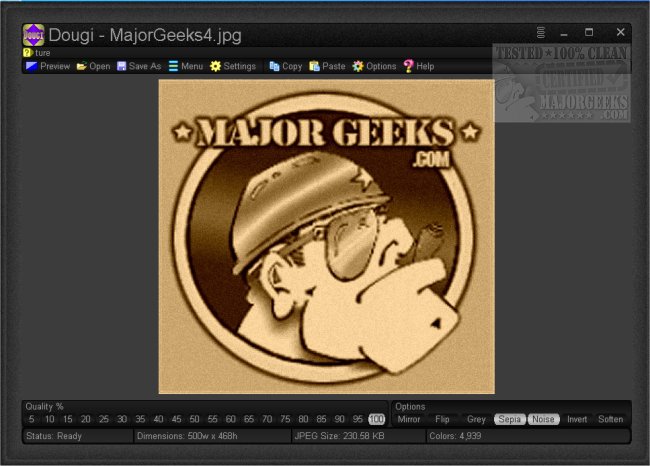Set JPEG quality to 75

tap(285, 419)
